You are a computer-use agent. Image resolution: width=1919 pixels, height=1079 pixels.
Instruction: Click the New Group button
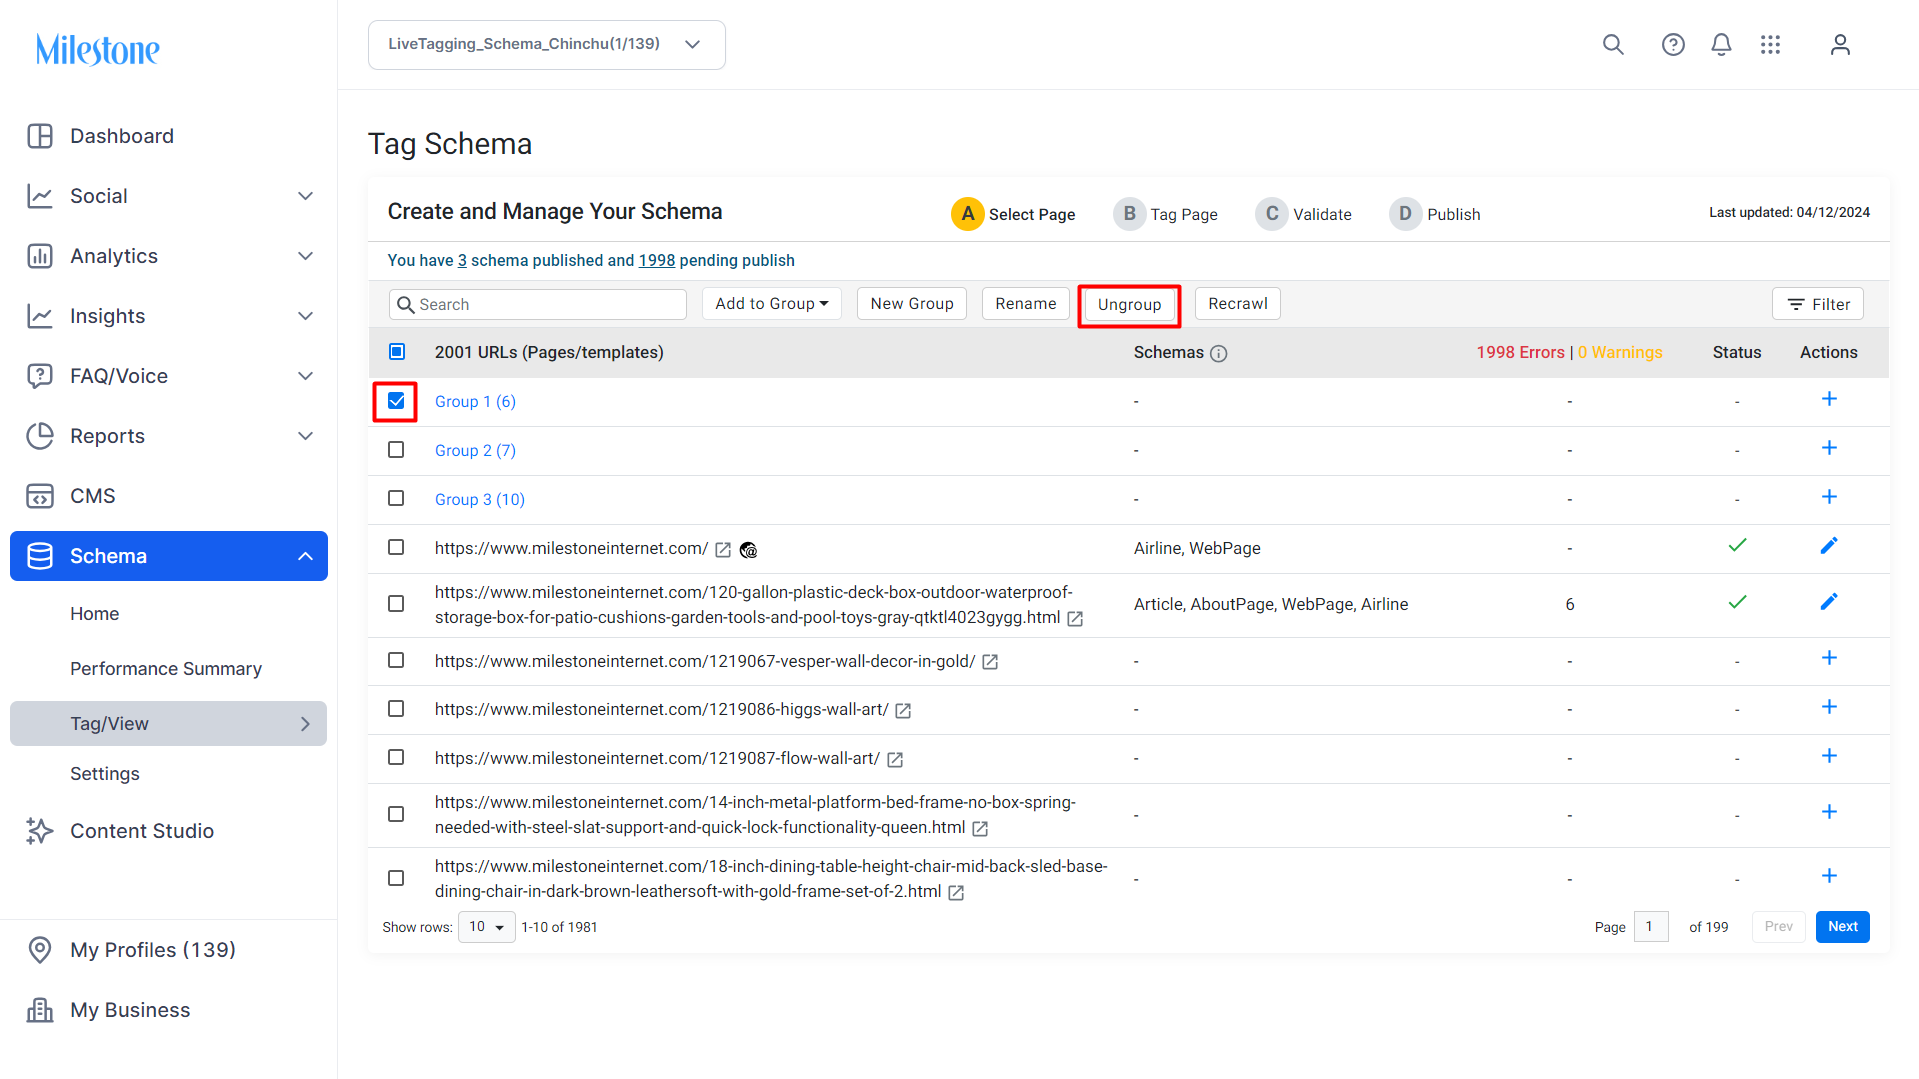[x=912, y=304]
